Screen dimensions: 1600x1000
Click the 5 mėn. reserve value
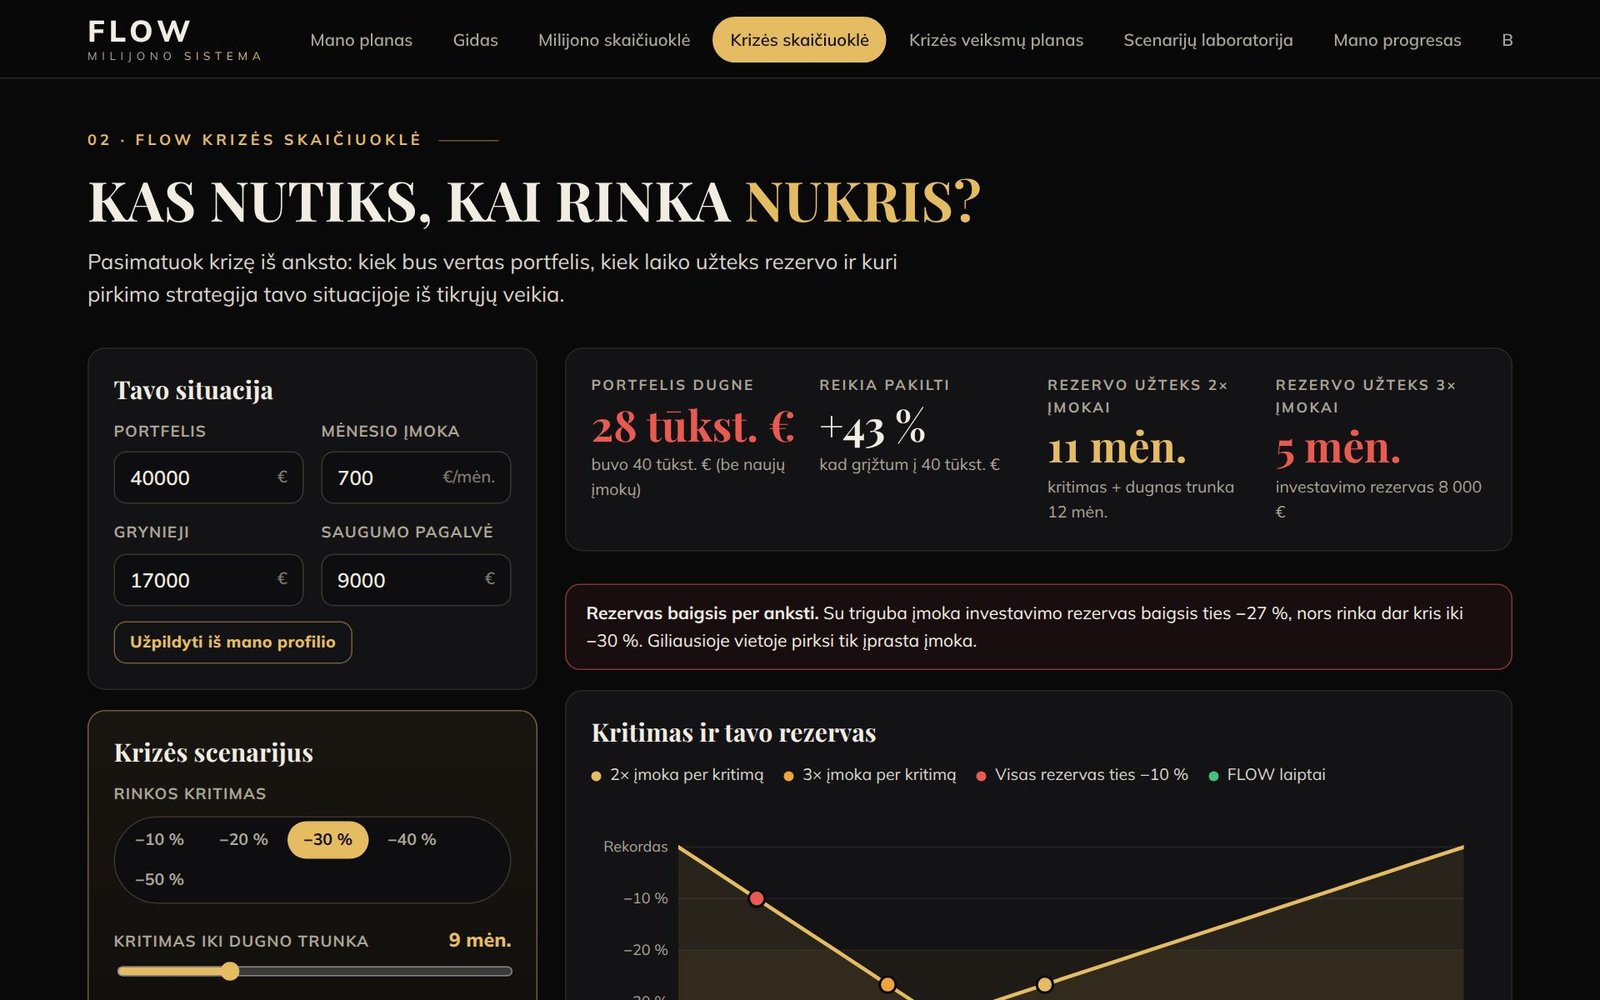[1338, 449]
